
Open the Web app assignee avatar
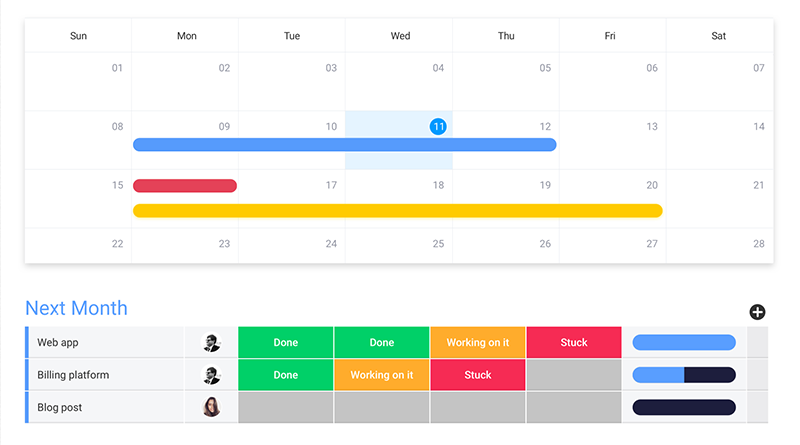coord(211,343)
